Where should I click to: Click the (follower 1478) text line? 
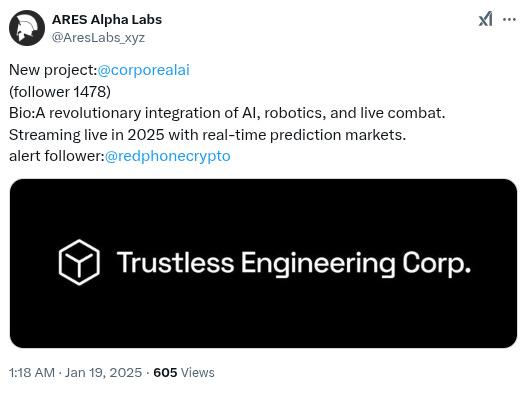point(60,91)
